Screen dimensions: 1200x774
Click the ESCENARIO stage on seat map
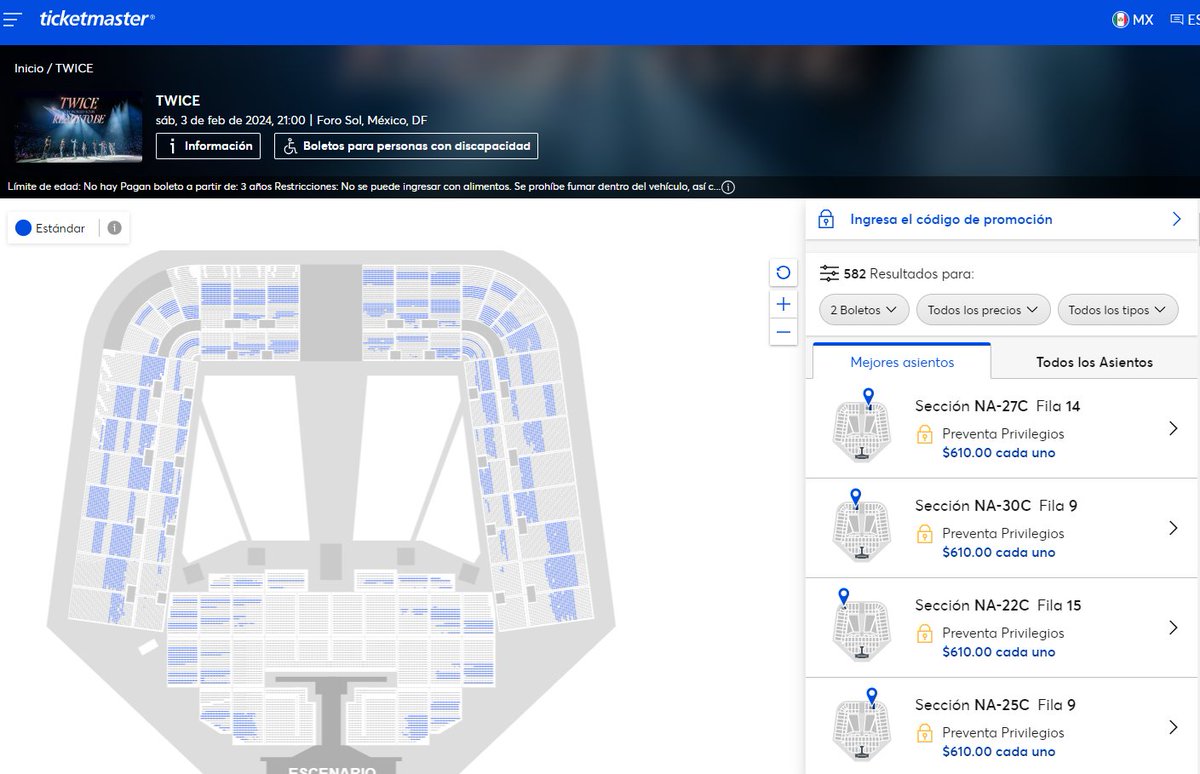click(332, 766)
